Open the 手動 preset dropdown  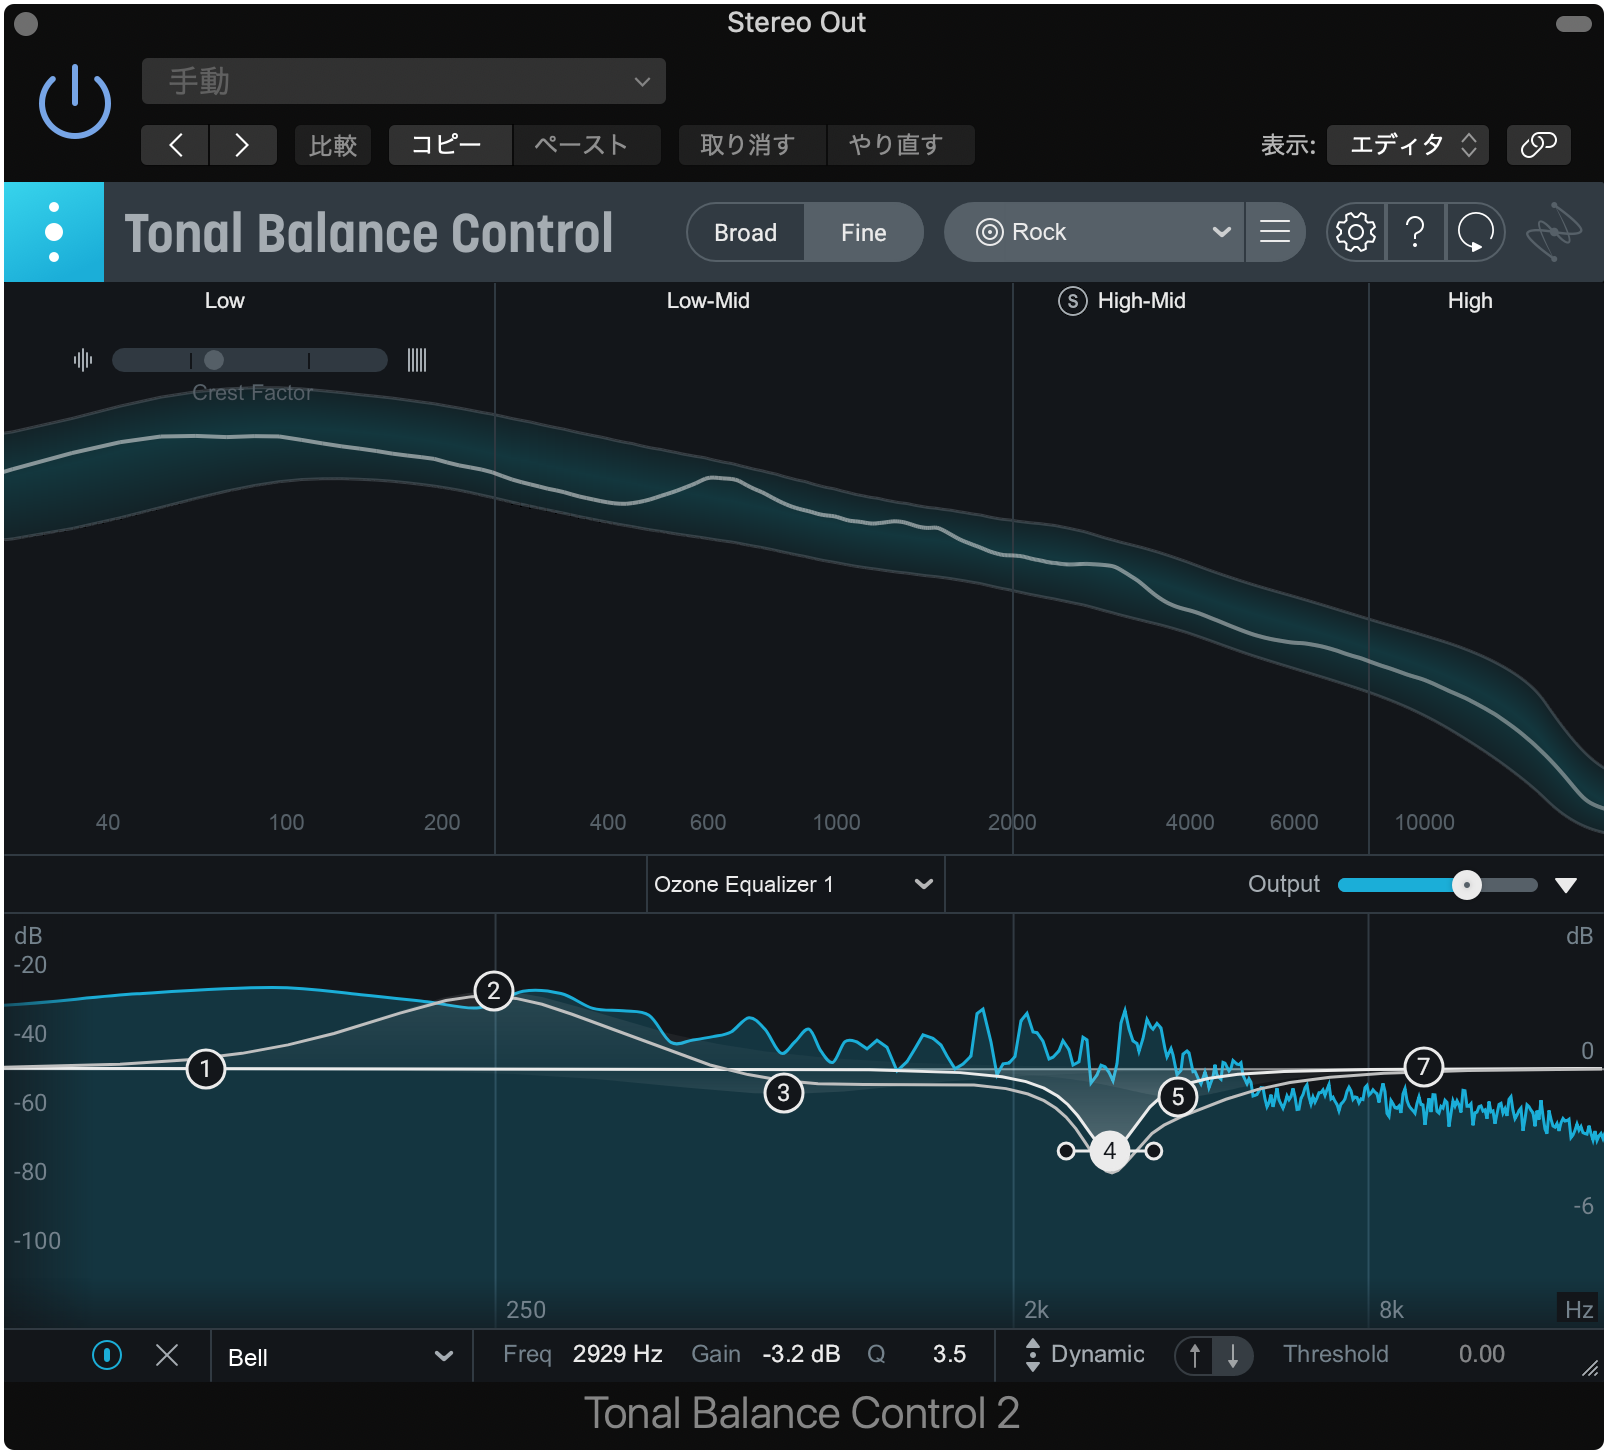pos(403,81)
